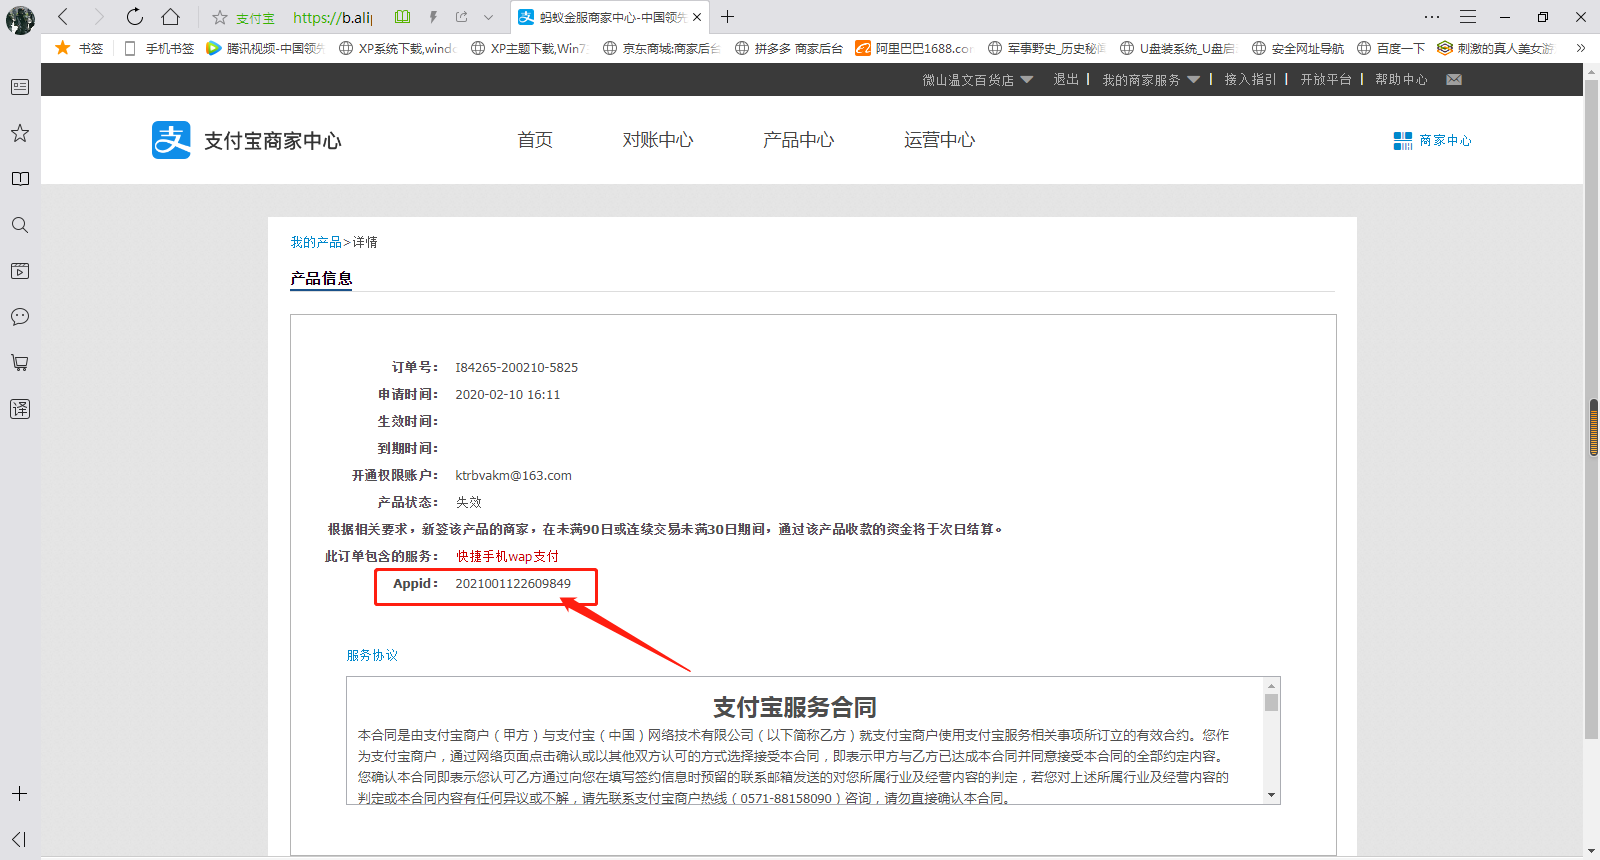This screenshot has width=1600, height=860.
Task: Click contract box scrollbar thumb
Action: pyautogui.click(x=1271, y=702)
